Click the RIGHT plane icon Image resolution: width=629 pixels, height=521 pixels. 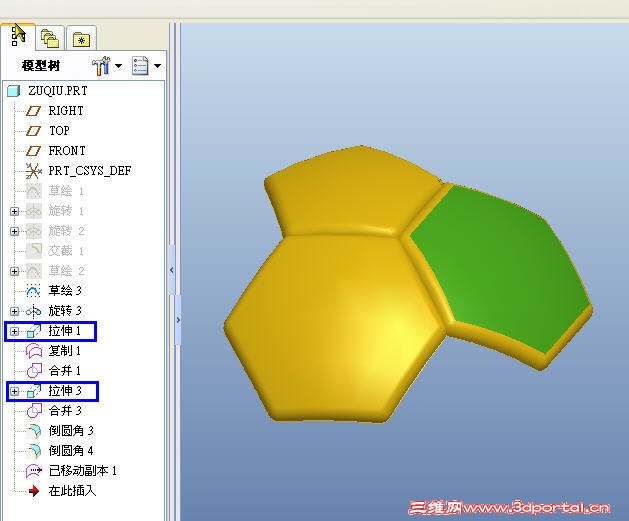(x=34, y=111)
